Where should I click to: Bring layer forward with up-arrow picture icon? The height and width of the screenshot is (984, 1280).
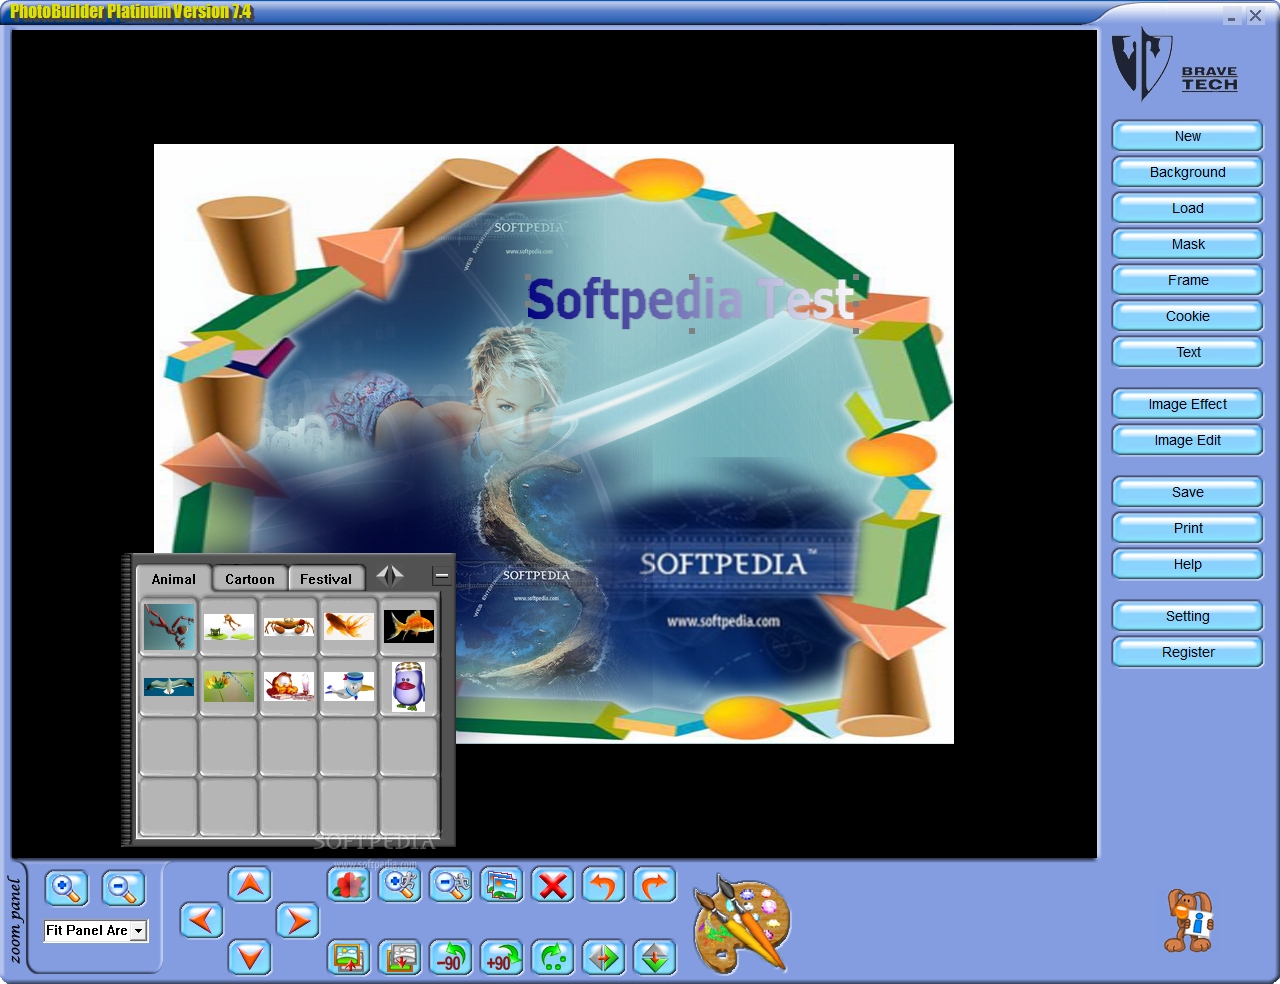[349, 957]
